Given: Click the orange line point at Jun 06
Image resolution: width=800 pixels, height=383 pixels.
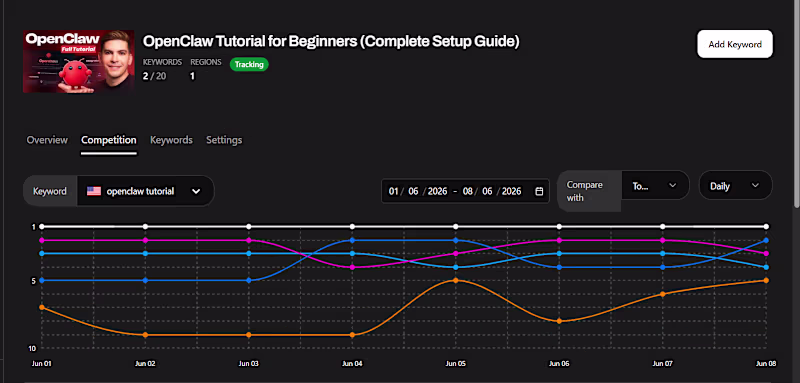Looking at the screenshot, I should [x=559, y=321].
